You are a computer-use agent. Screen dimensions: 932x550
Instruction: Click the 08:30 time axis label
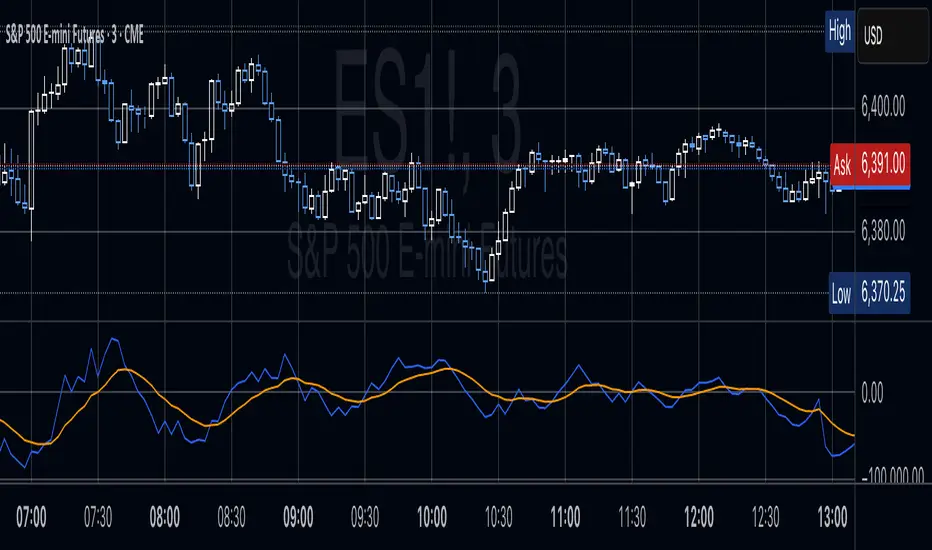coord(231,517)
